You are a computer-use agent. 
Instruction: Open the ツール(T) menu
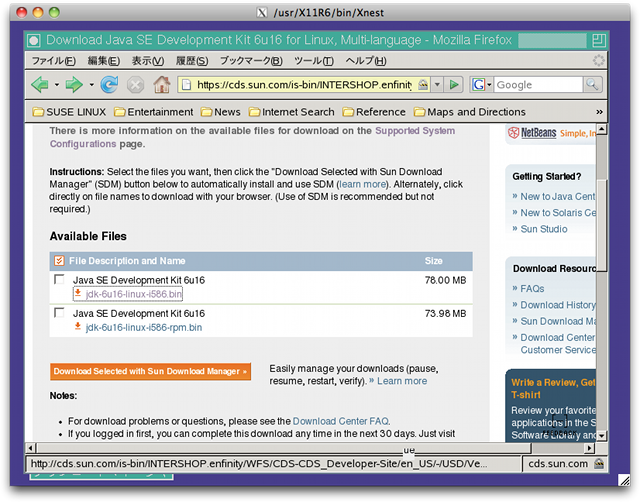[x=313, y=61]
